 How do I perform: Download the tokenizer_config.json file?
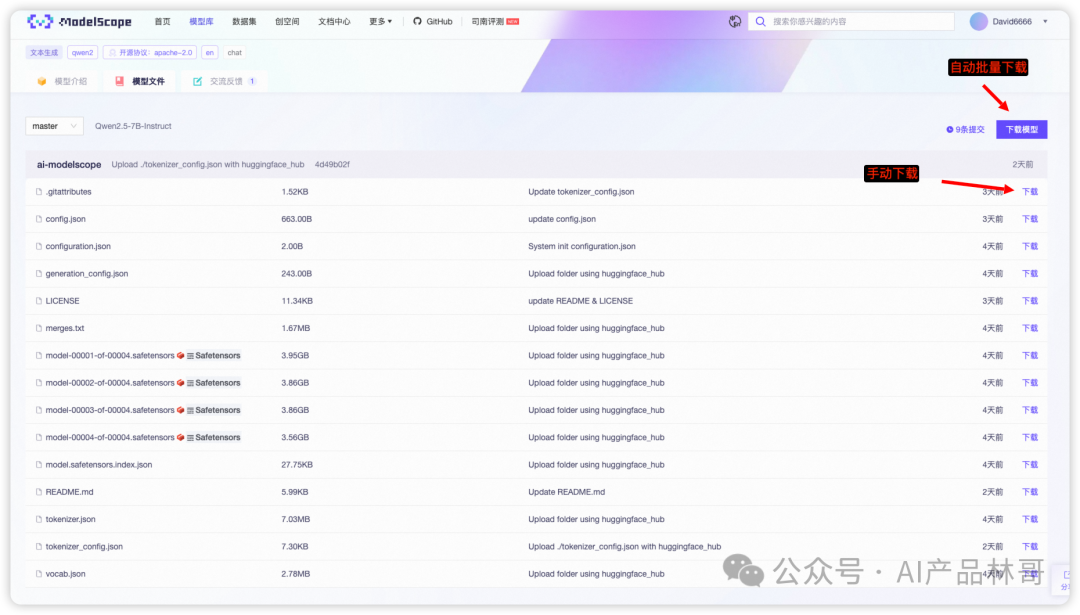(x=1030, y=546)
